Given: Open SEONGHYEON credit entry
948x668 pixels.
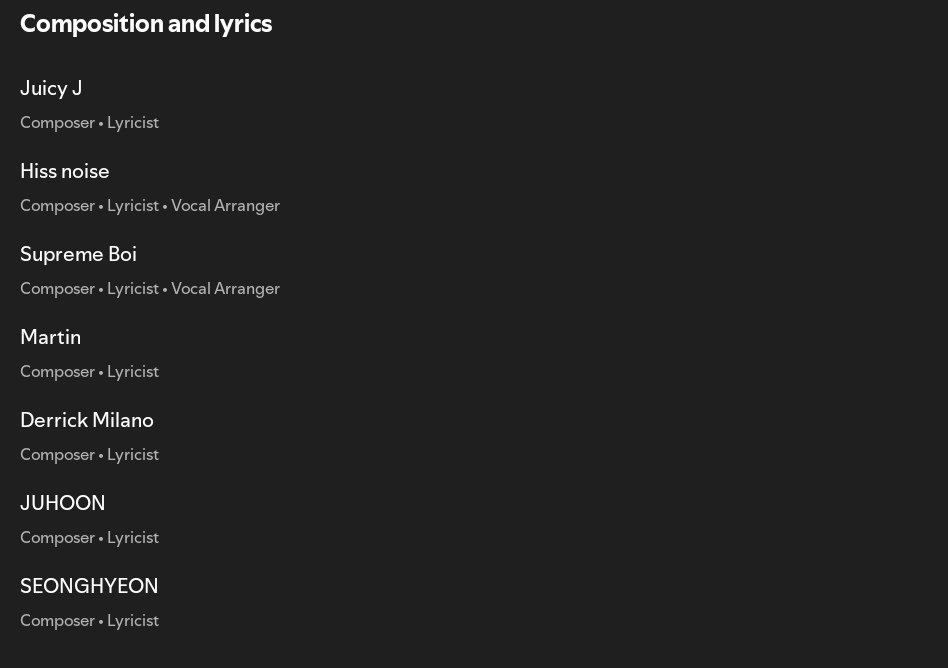Looking at the screenshot, I should pyautogui.click(x=89, y=586).
